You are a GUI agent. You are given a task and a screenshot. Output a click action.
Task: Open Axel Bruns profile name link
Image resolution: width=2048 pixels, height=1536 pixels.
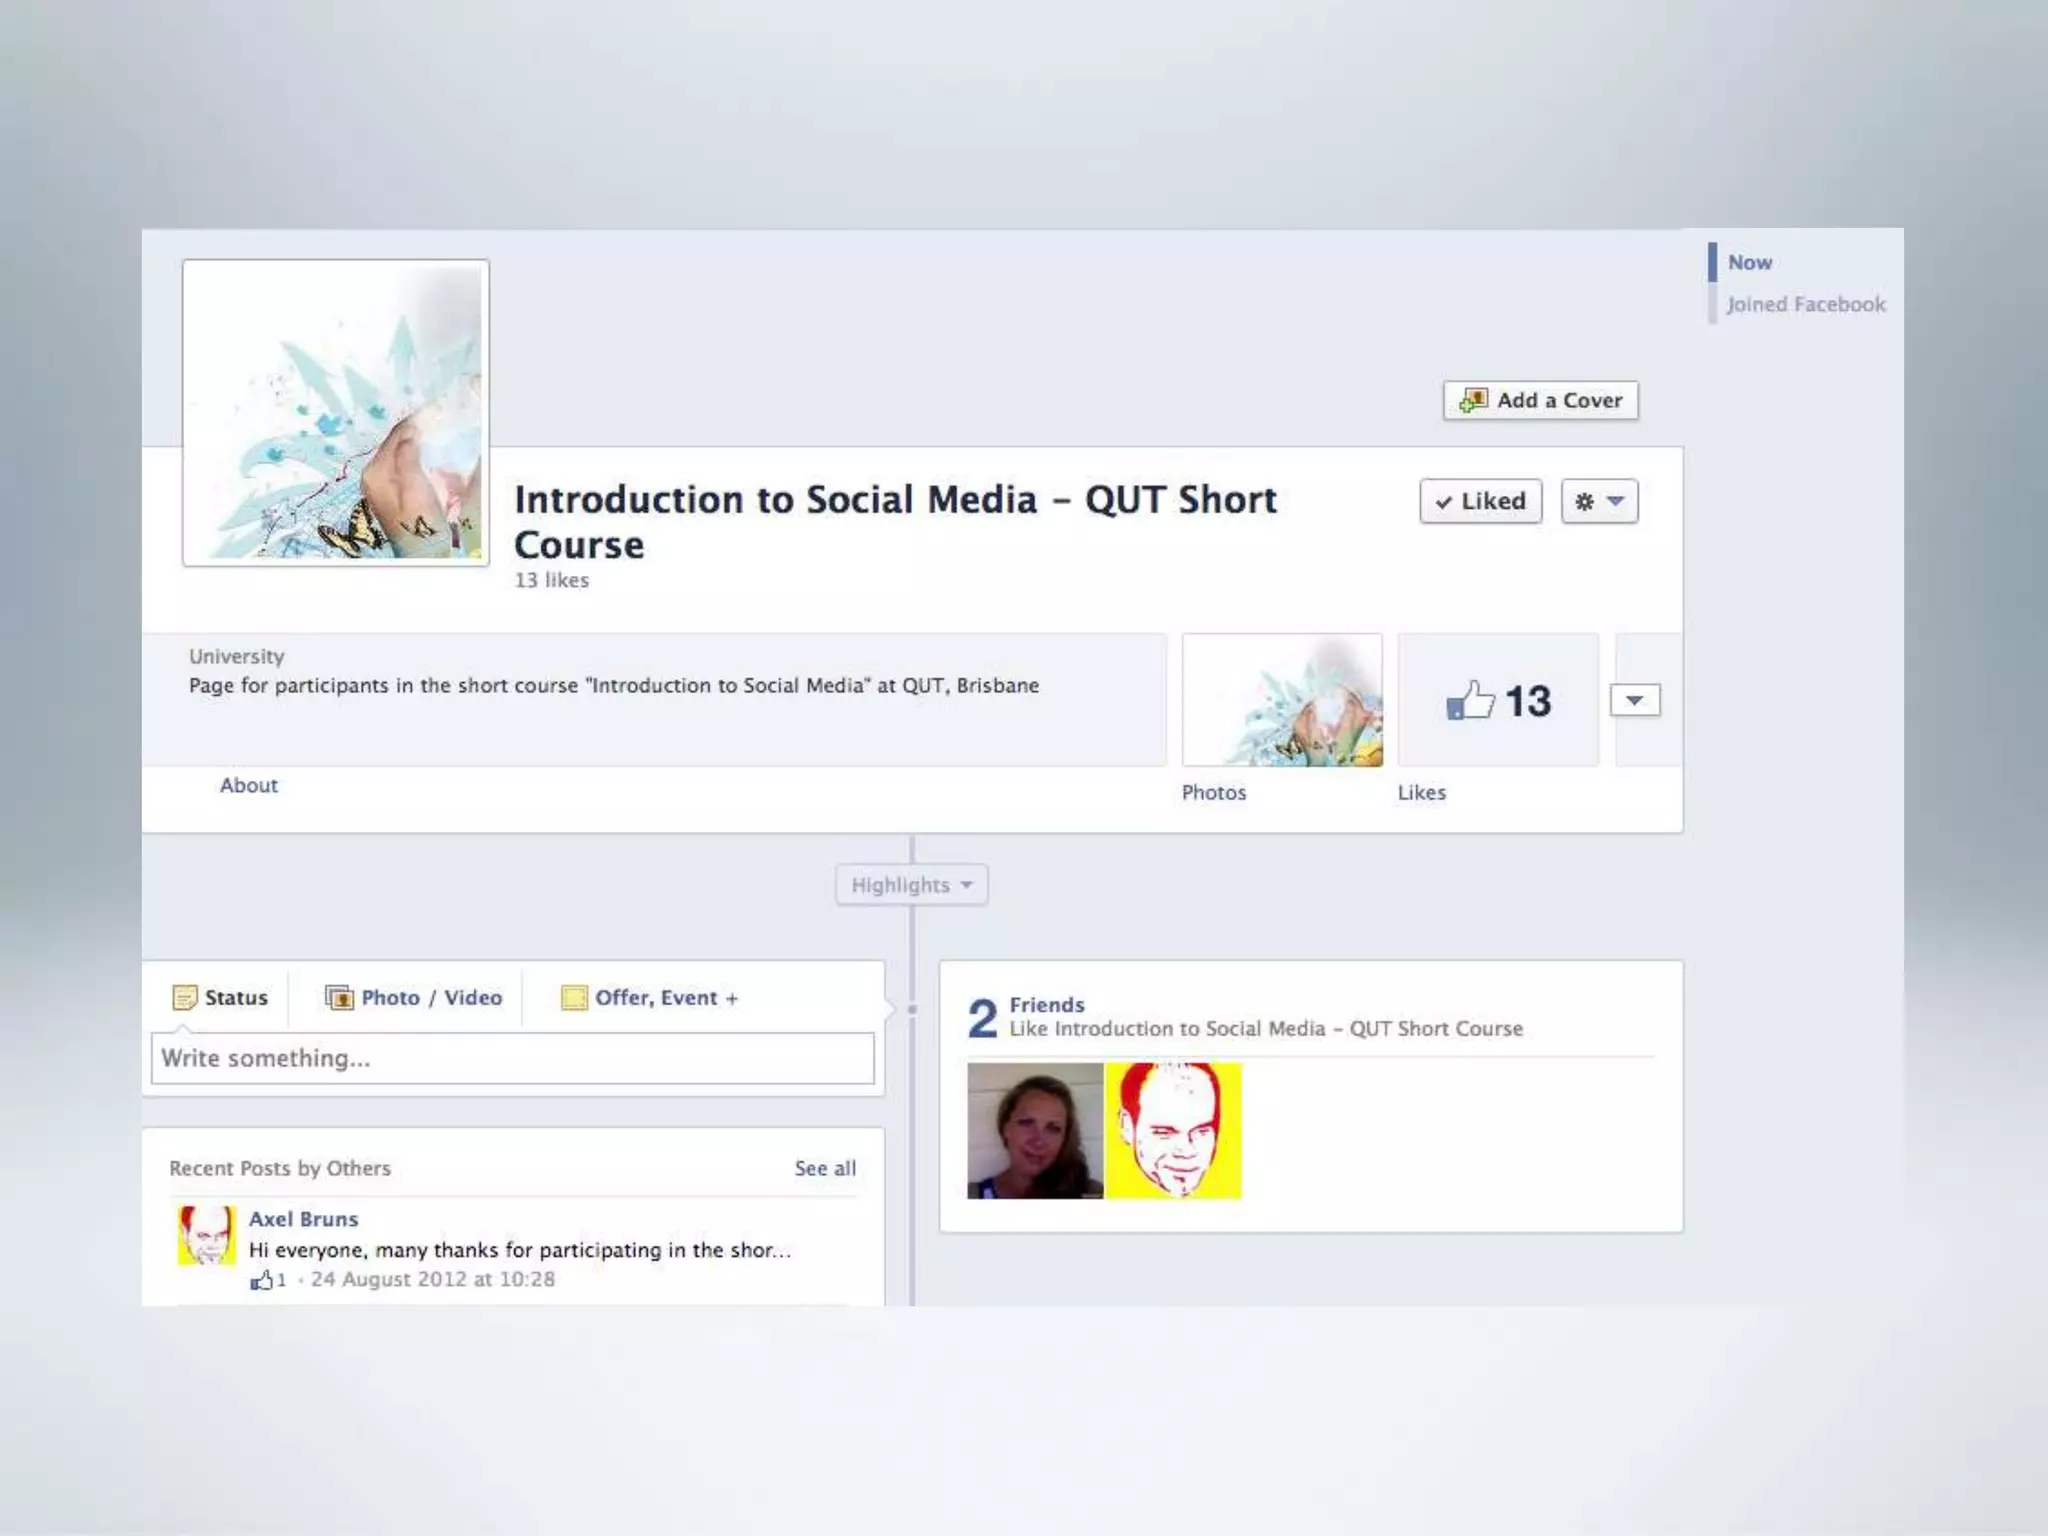(303, 1219)
